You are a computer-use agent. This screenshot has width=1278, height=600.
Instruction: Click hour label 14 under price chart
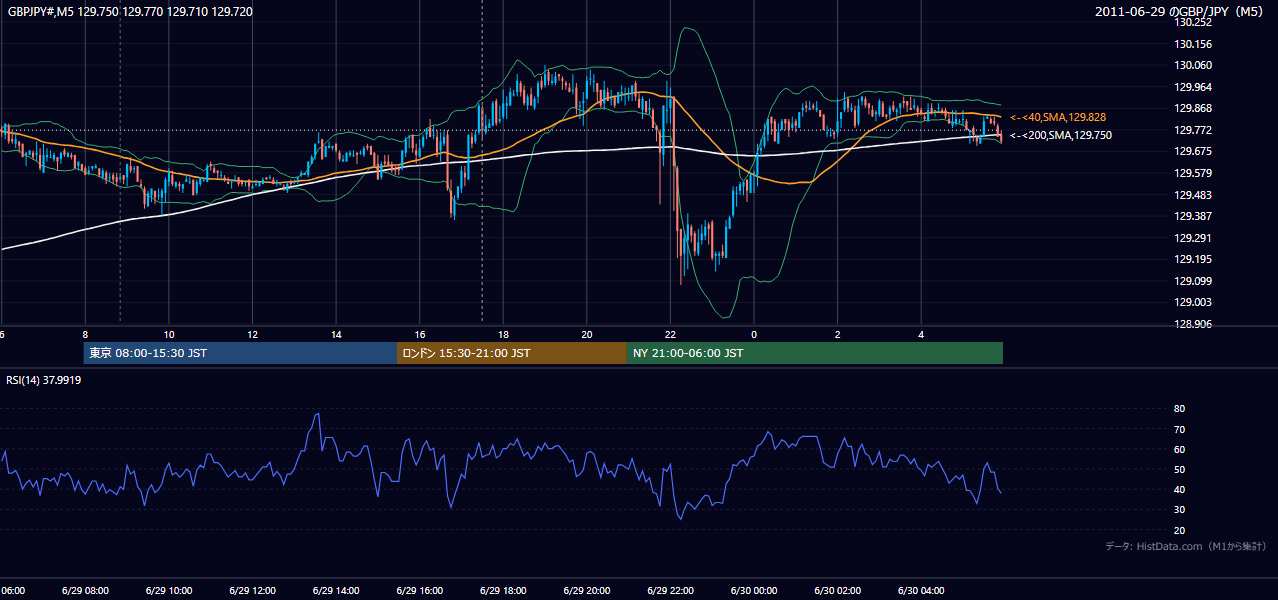pyautogui.click(x=336, y=334)
